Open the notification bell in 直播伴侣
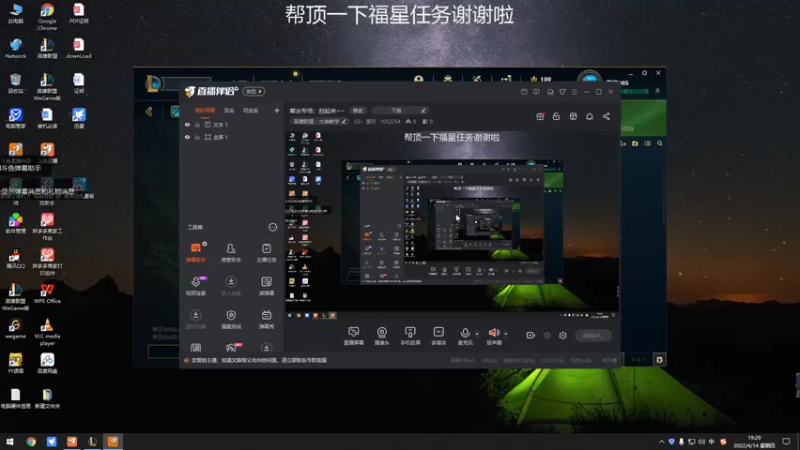The width and height of the screenshot is (800, 450). [589, 116]
